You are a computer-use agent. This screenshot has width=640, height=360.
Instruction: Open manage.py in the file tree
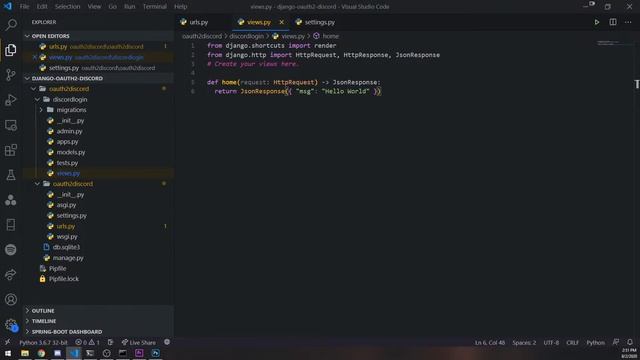coord(68,258)
